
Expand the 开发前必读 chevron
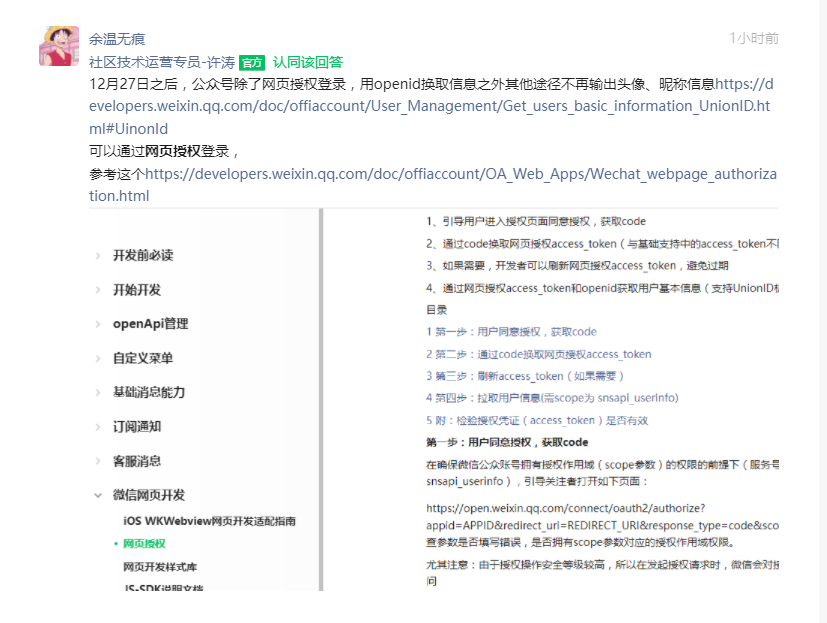coord(98,256)
